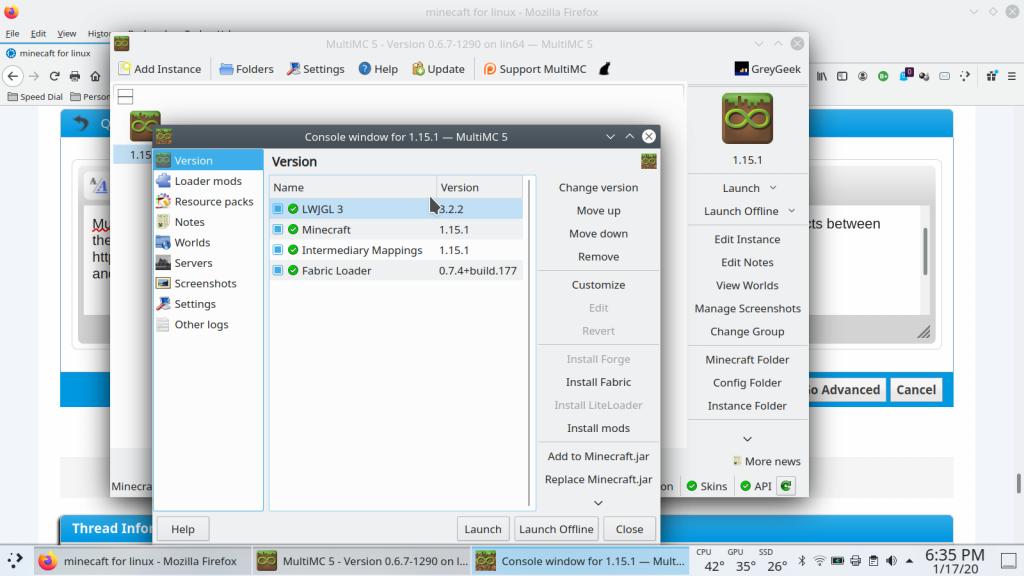Click the status refresh icon next to API
Screen dimensions: 1024x576
[x=786, y=486]
